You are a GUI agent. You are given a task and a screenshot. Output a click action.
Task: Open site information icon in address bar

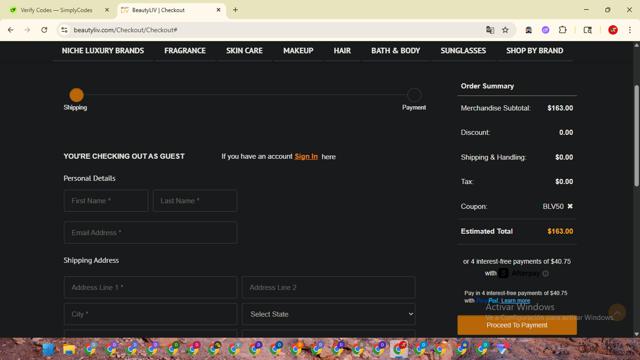pyautogui.click(x=64, y=30)
